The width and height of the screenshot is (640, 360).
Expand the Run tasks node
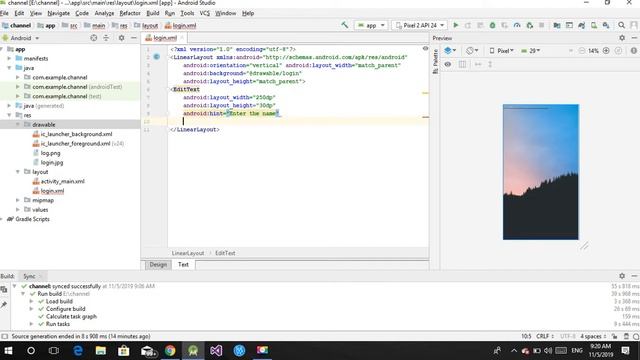click(x=31, y=324)
